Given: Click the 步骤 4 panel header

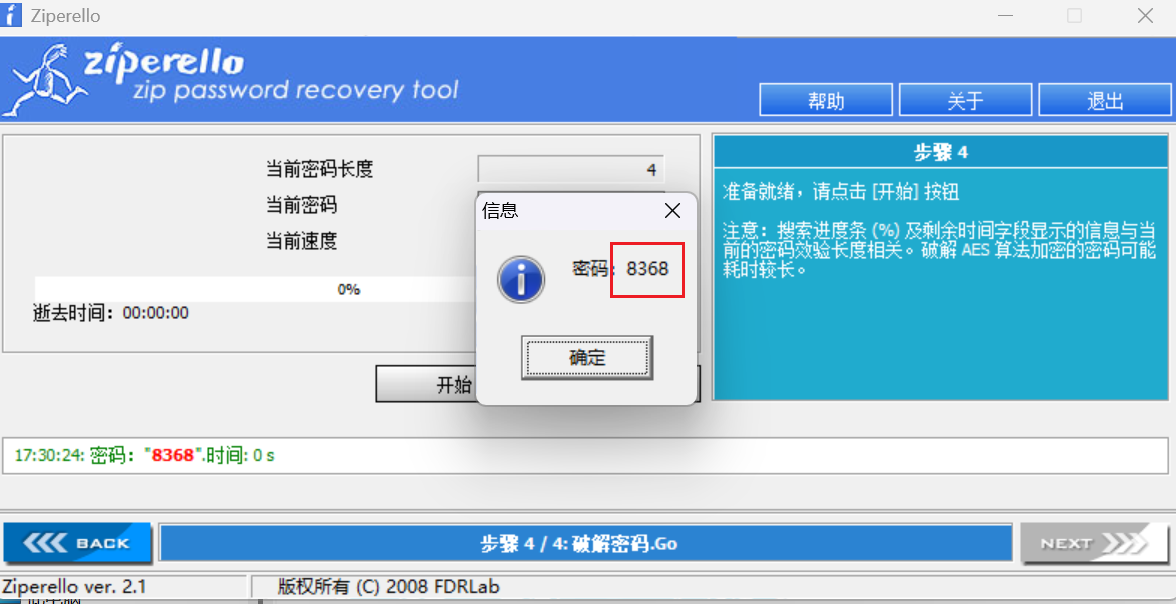Looking at the screenshot, I should tap(940, 152).
